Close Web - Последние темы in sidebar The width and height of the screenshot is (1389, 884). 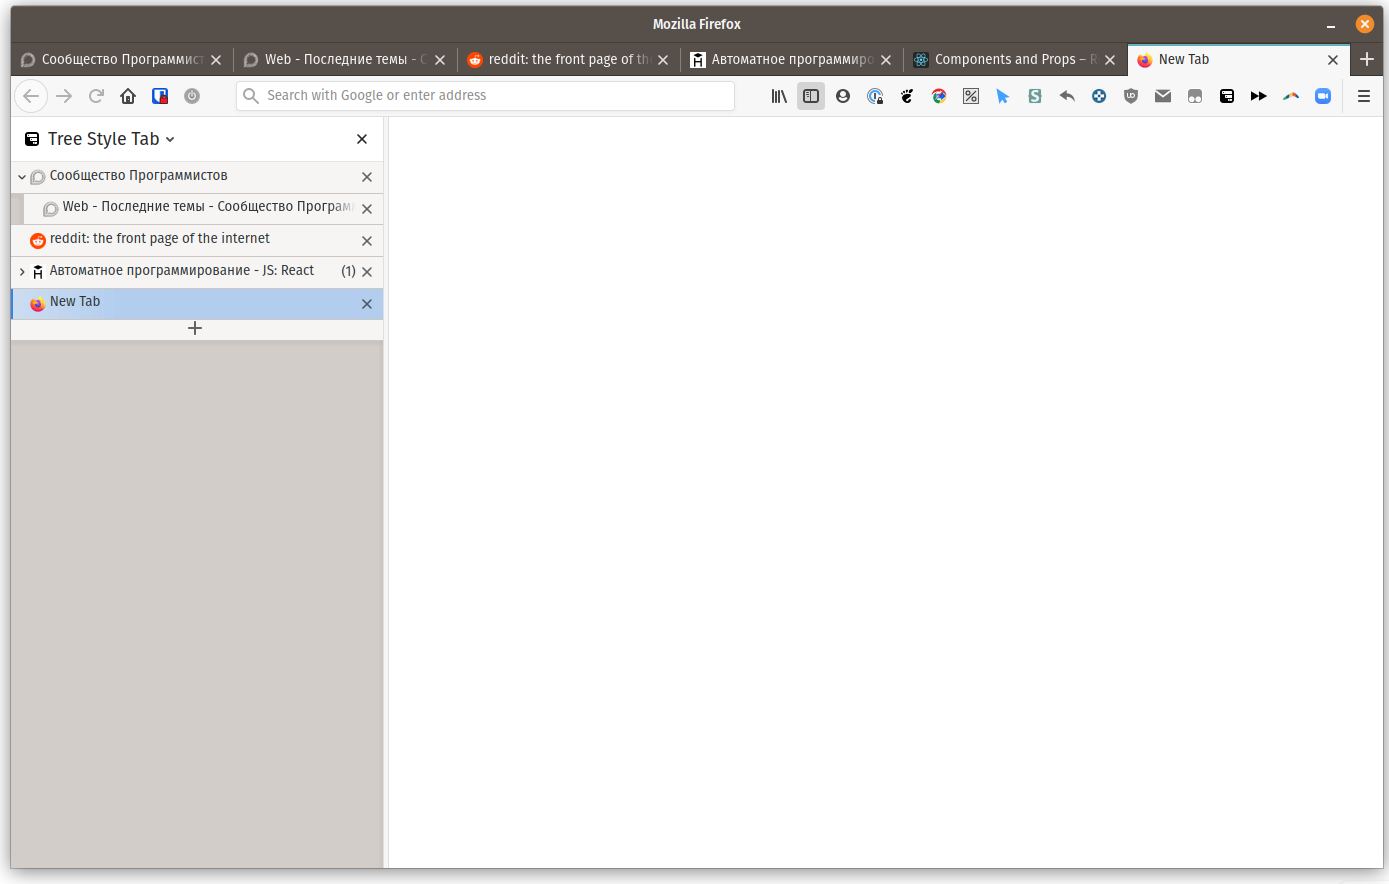tap(367, 209)
